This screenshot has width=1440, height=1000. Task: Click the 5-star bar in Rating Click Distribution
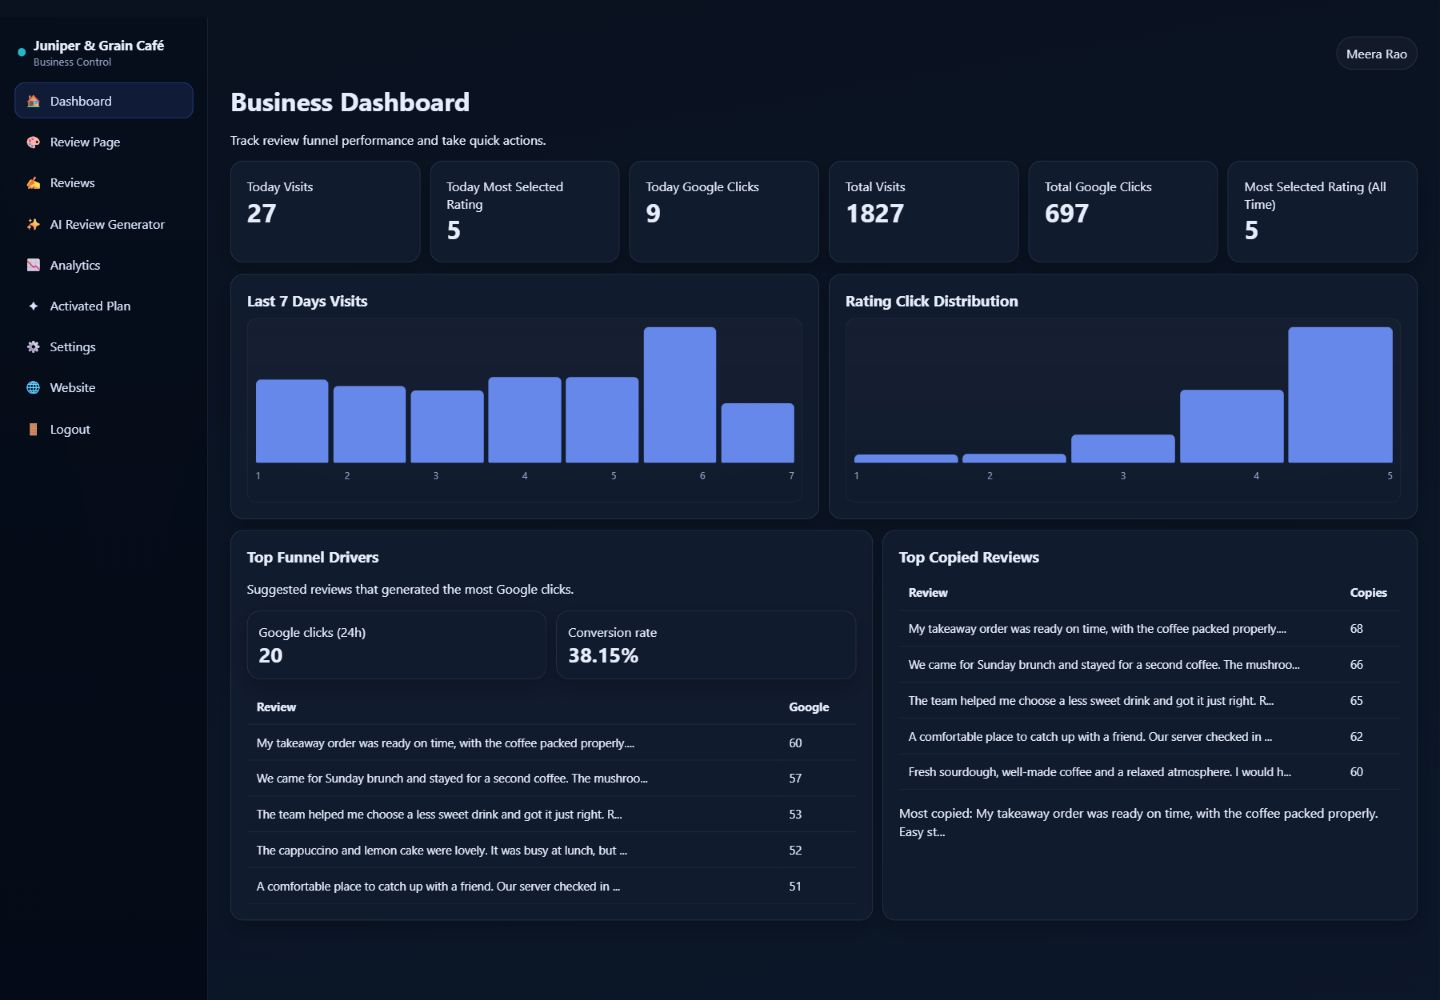[1340, 395]
